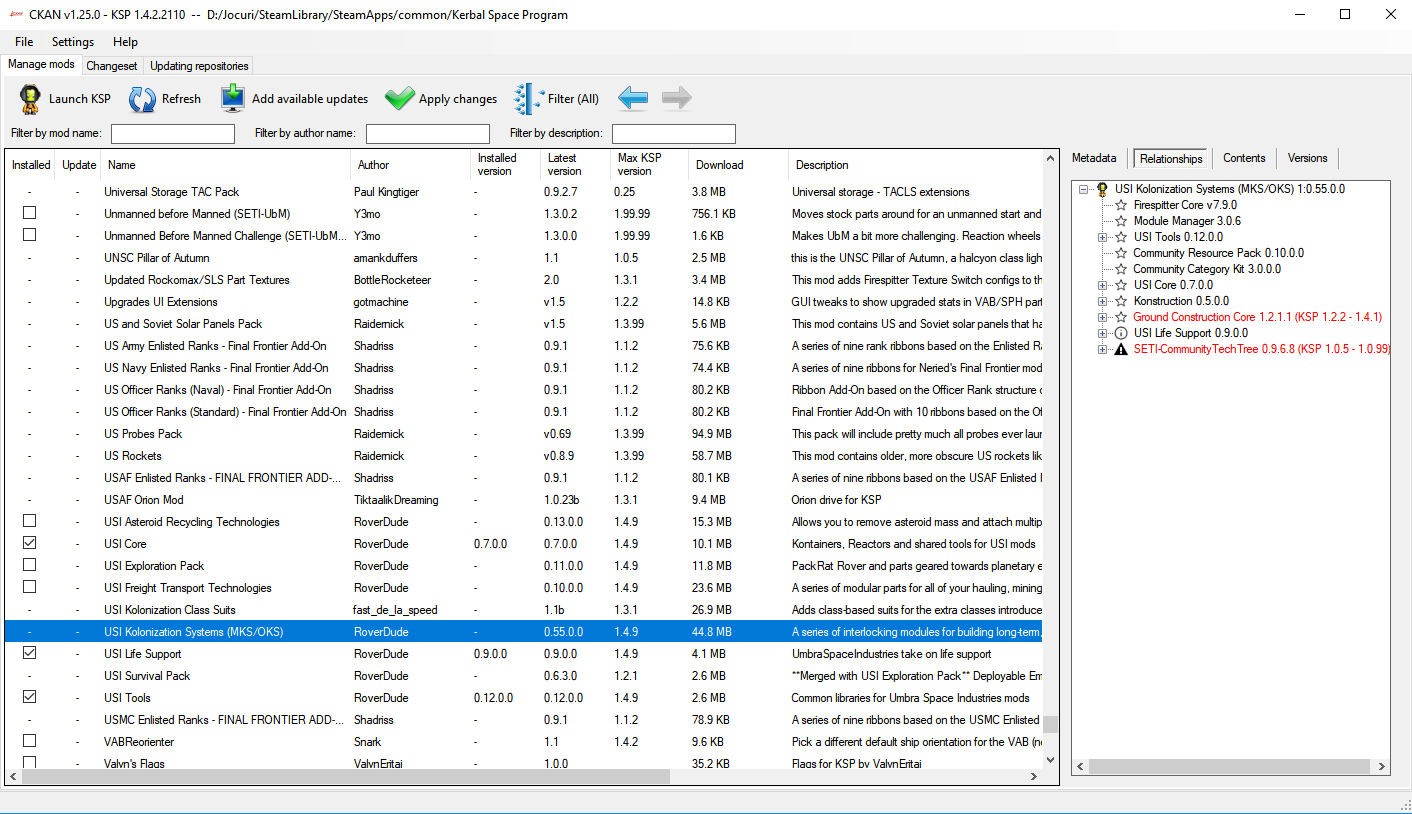Viewport: 1412px width, 814px height.
Task: Switch to the Updating repositories tab
Action: 199,66
